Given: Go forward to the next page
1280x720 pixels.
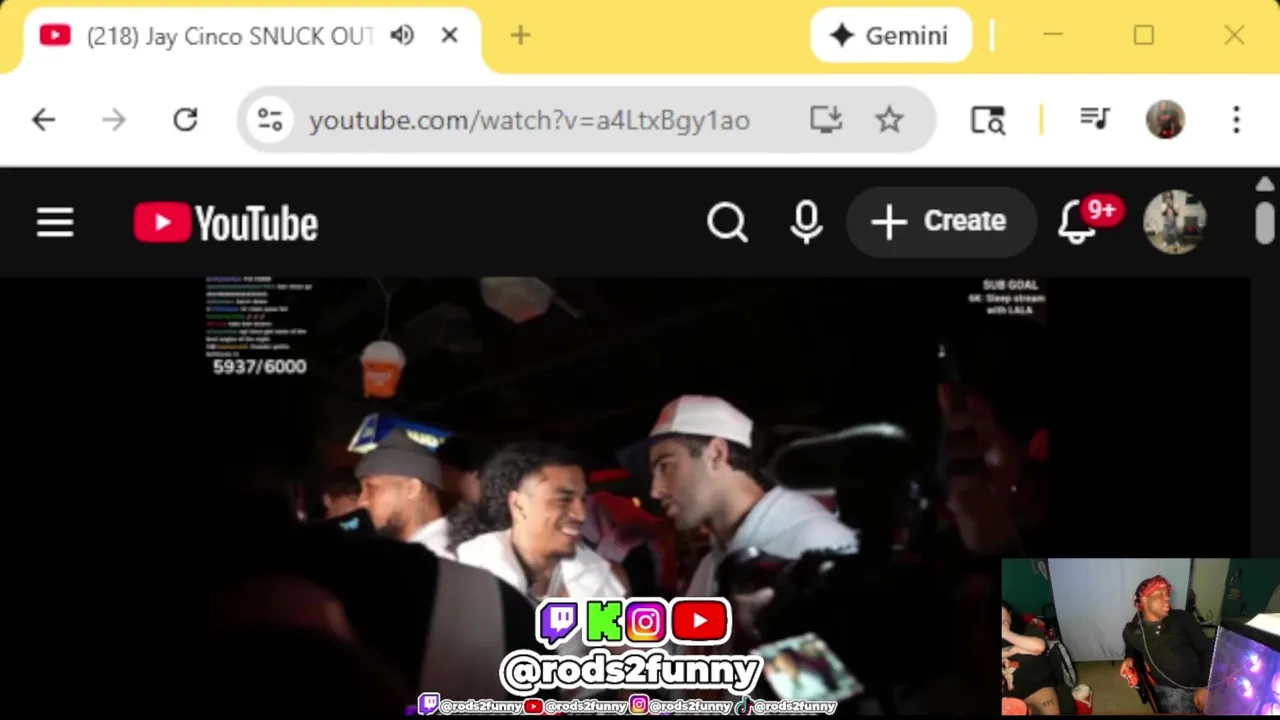Looking at the screenshot, I should (x=114, y=120).
